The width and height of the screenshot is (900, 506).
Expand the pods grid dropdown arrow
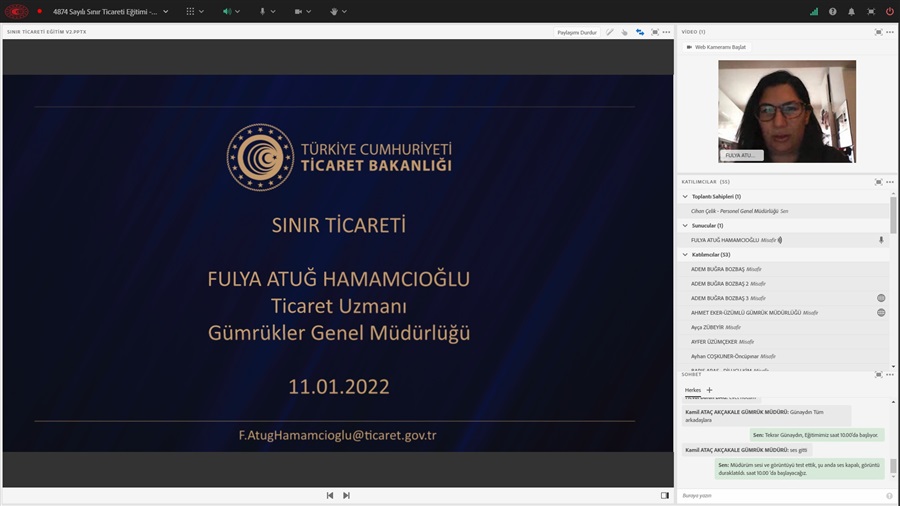coord(201,11)
